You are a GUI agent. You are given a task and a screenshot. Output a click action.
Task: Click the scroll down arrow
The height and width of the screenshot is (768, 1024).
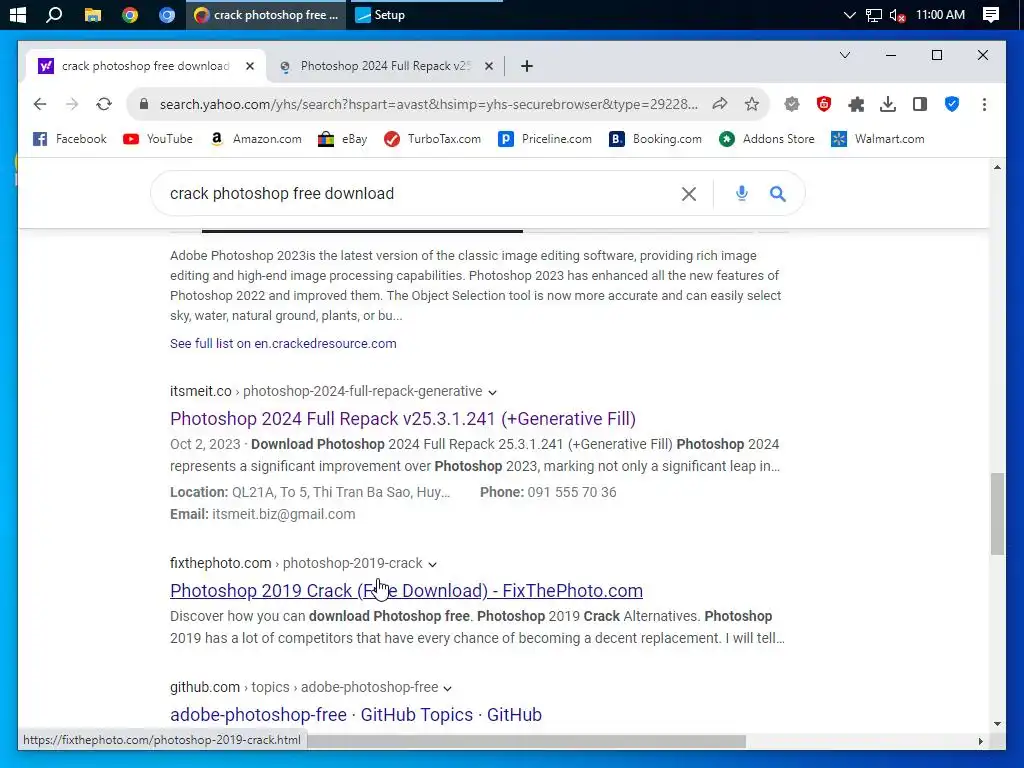pos(997,724)
